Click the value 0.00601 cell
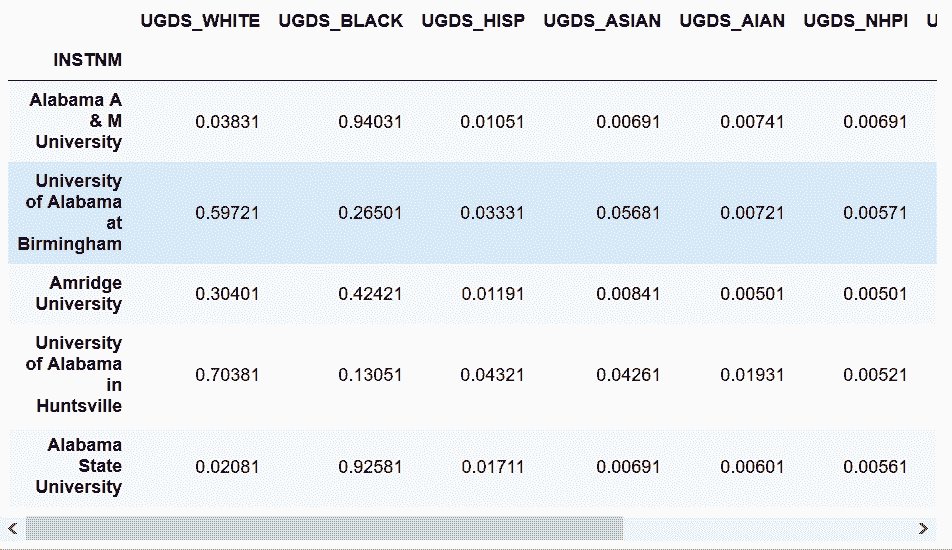The height and width of the screenshot is (550, 952). [x=752, y=467]
